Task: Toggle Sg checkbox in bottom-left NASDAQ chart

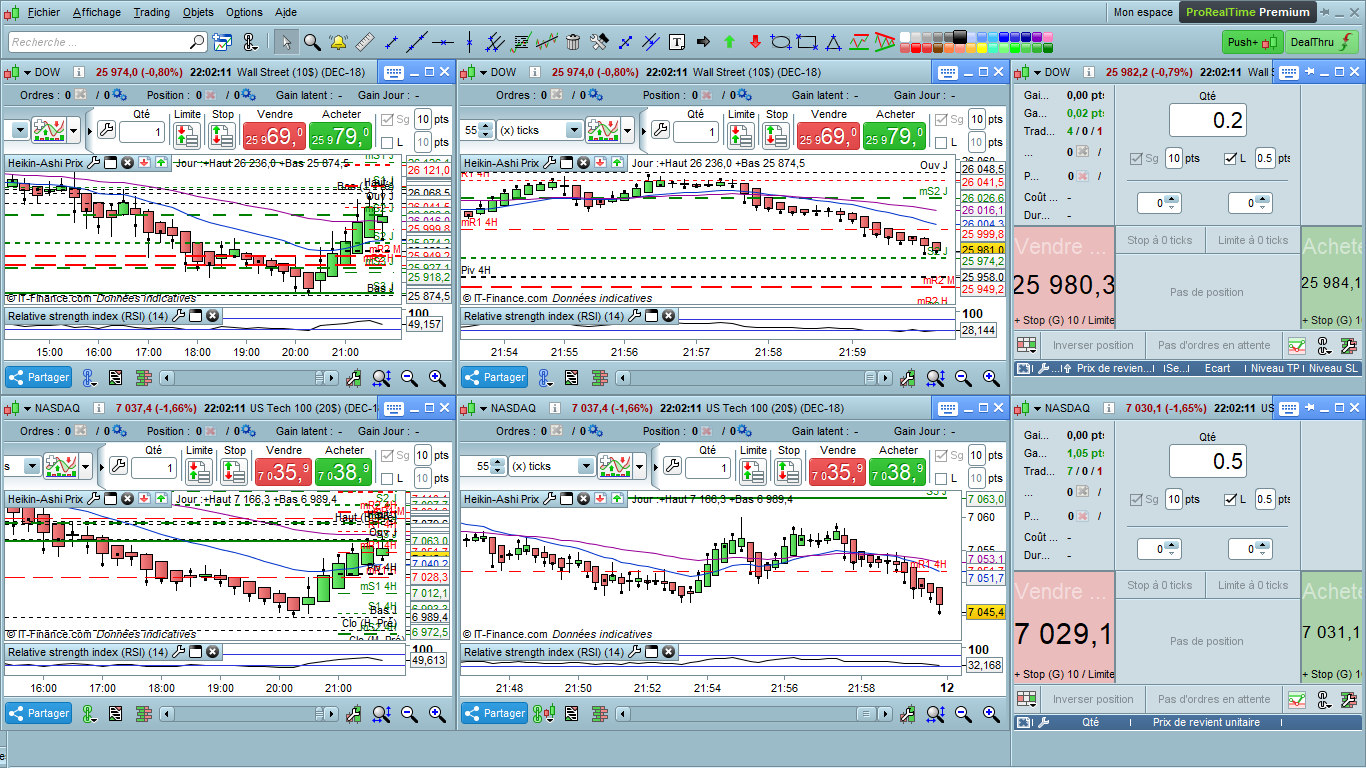Action: coord(388,455)
